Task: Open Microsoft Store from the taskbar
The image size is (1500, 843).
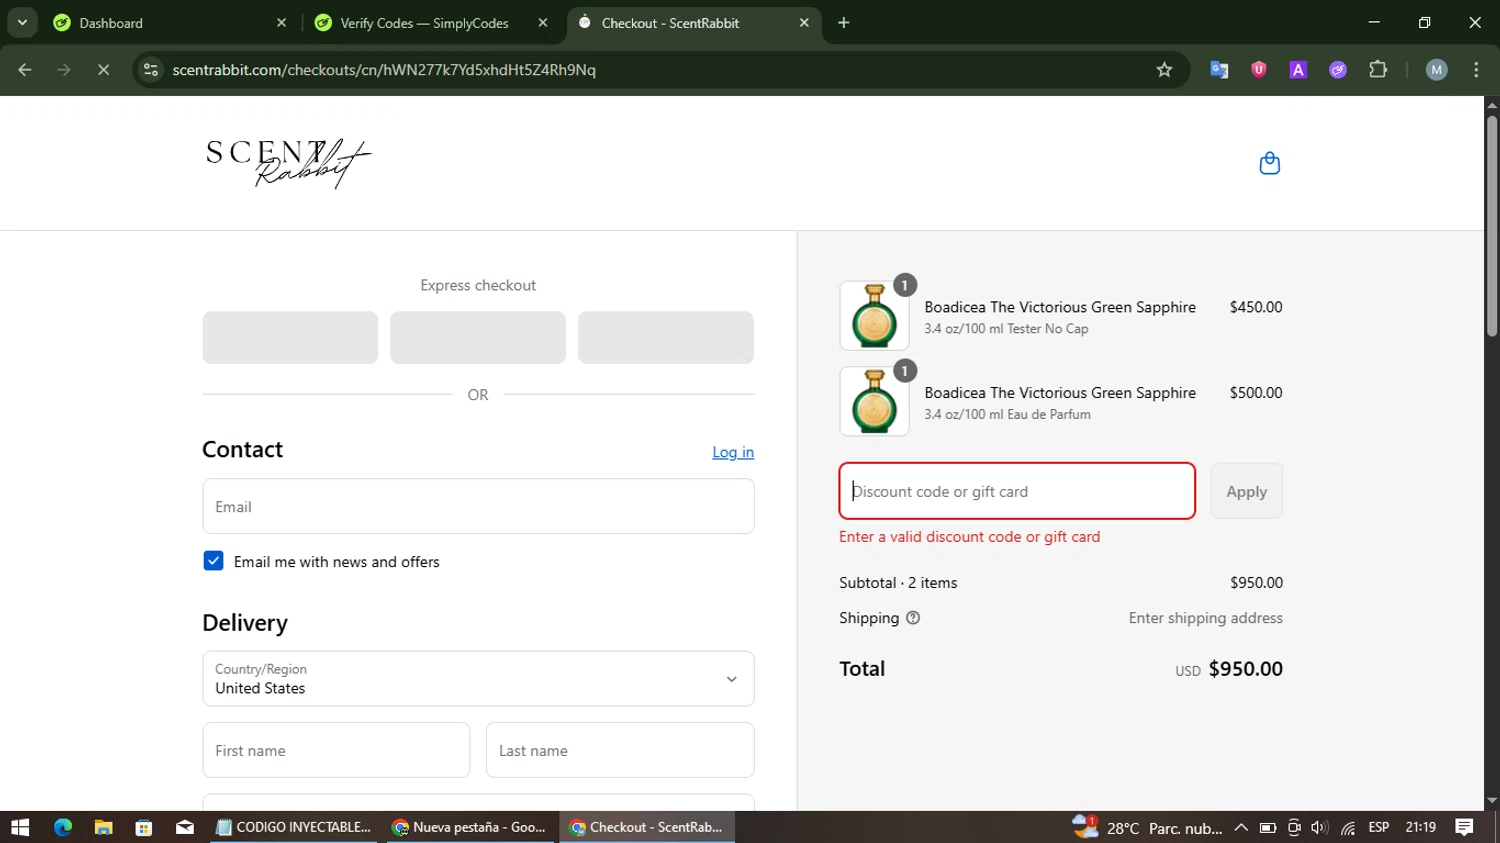Action: click(x=144, y=827)
